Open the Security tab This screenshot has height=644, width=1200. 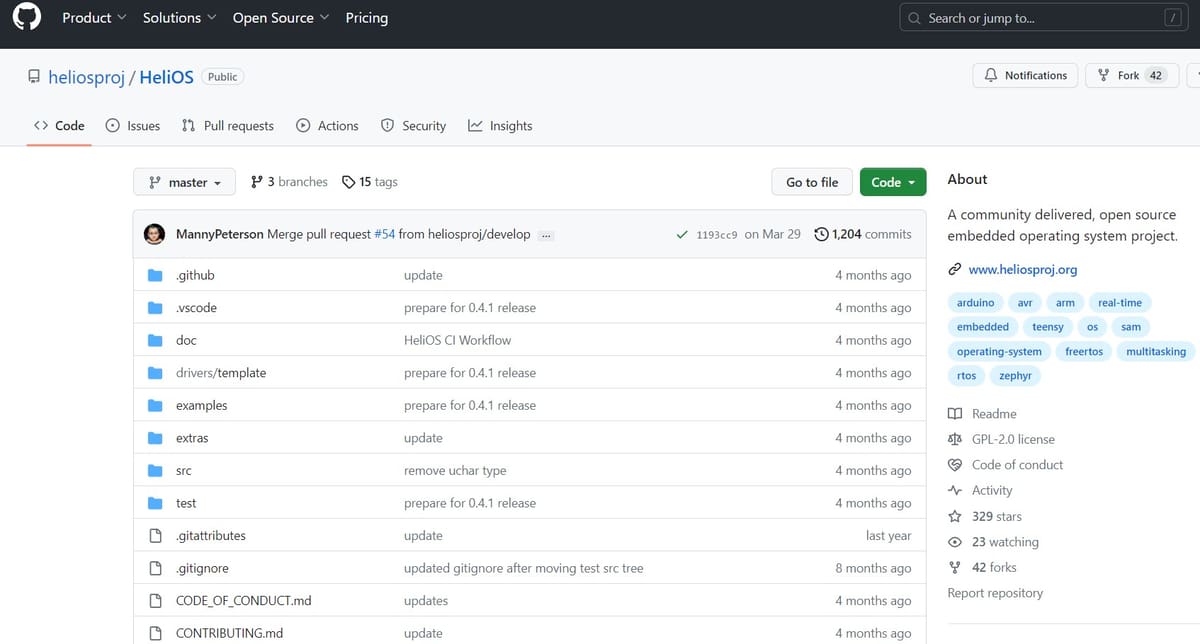[413, 126]
